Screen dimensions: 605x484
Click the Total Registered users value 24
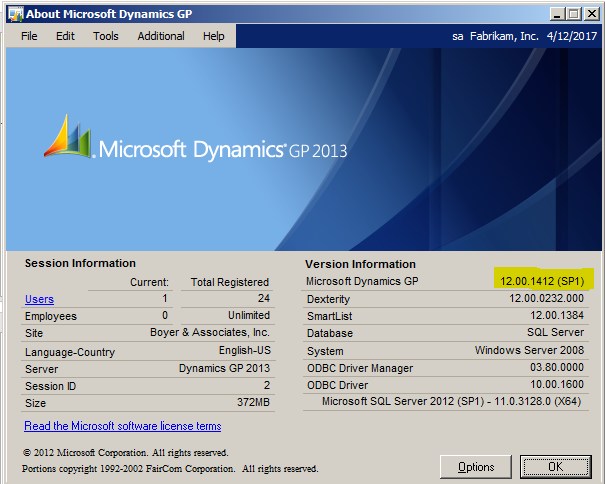pos(264,298)
